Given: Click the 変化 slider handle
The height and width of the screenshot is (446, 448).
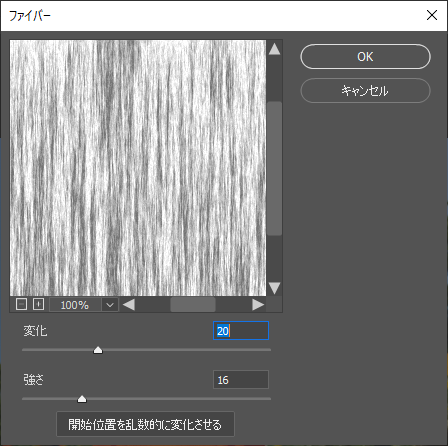Looking at the screenshot, I should [98, 350].
